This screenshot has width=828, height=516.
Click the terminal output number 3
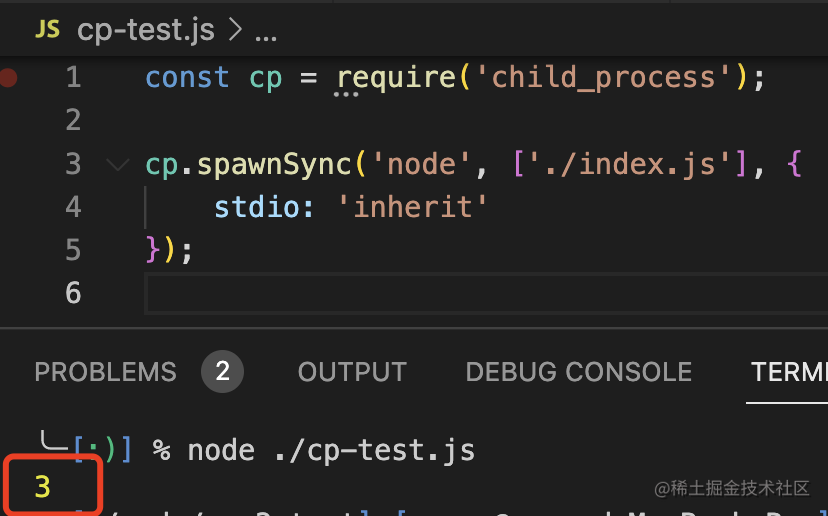42,487
